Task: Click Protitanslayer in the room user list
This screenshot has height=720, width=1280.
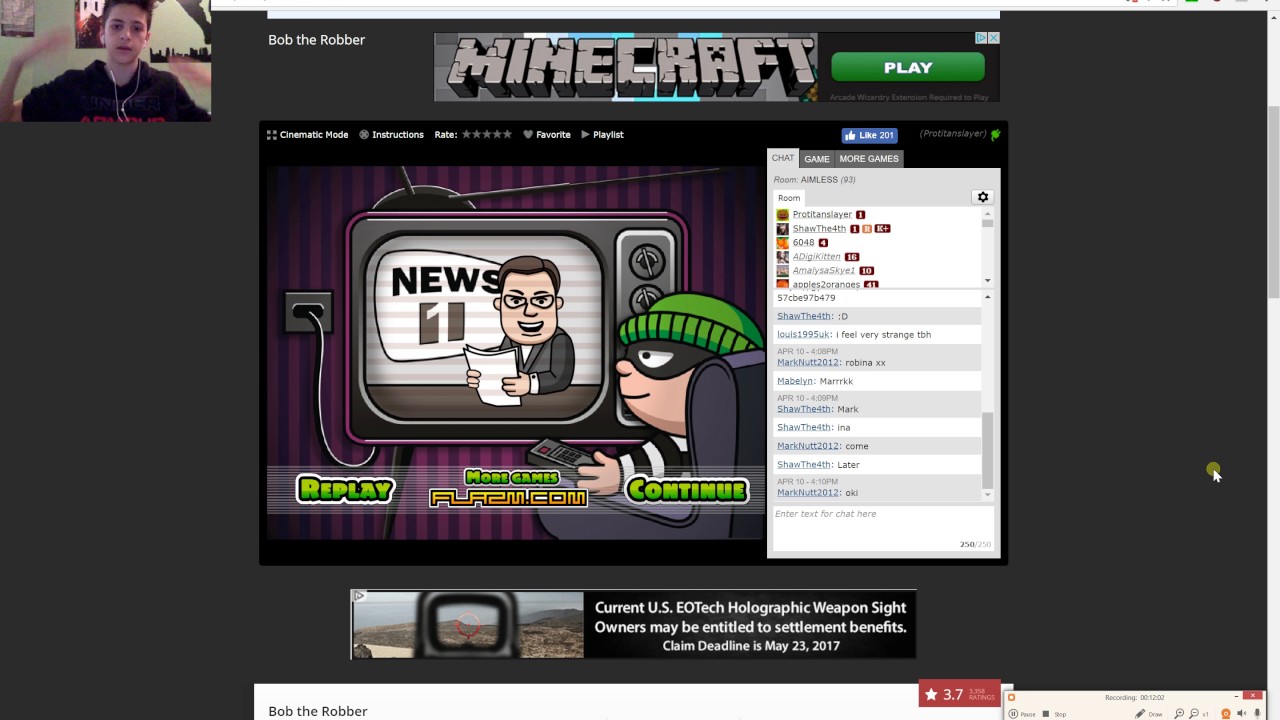Action: point(822,214)
